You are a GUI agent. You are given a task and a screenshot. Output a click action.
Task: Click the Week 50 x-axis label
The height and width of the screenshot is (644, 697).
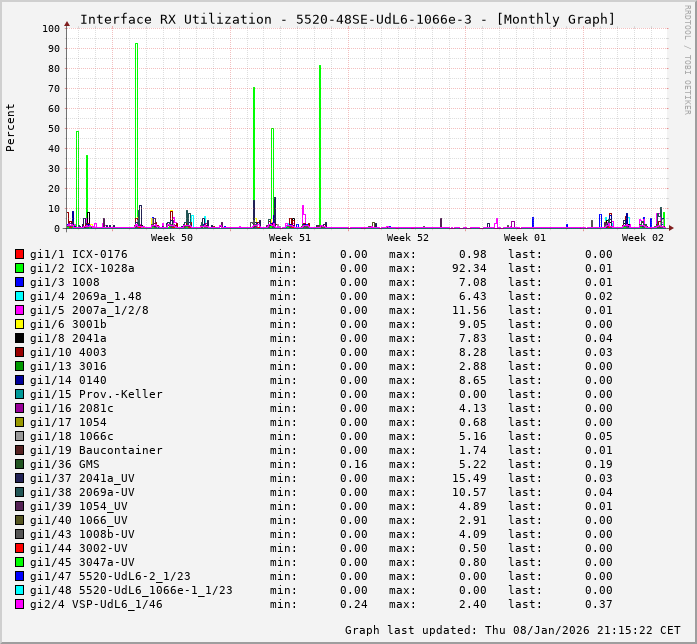(x=172, y=238)
